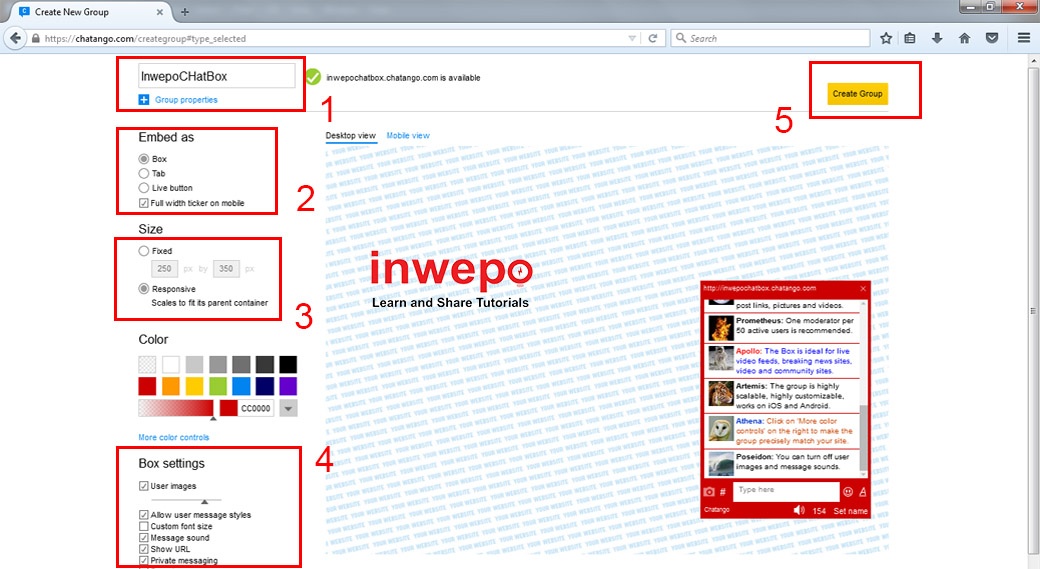This screenshot has height=569, width=1040.
Task: Open the Pocket icon in toolbar
Action: coord(992,38)
